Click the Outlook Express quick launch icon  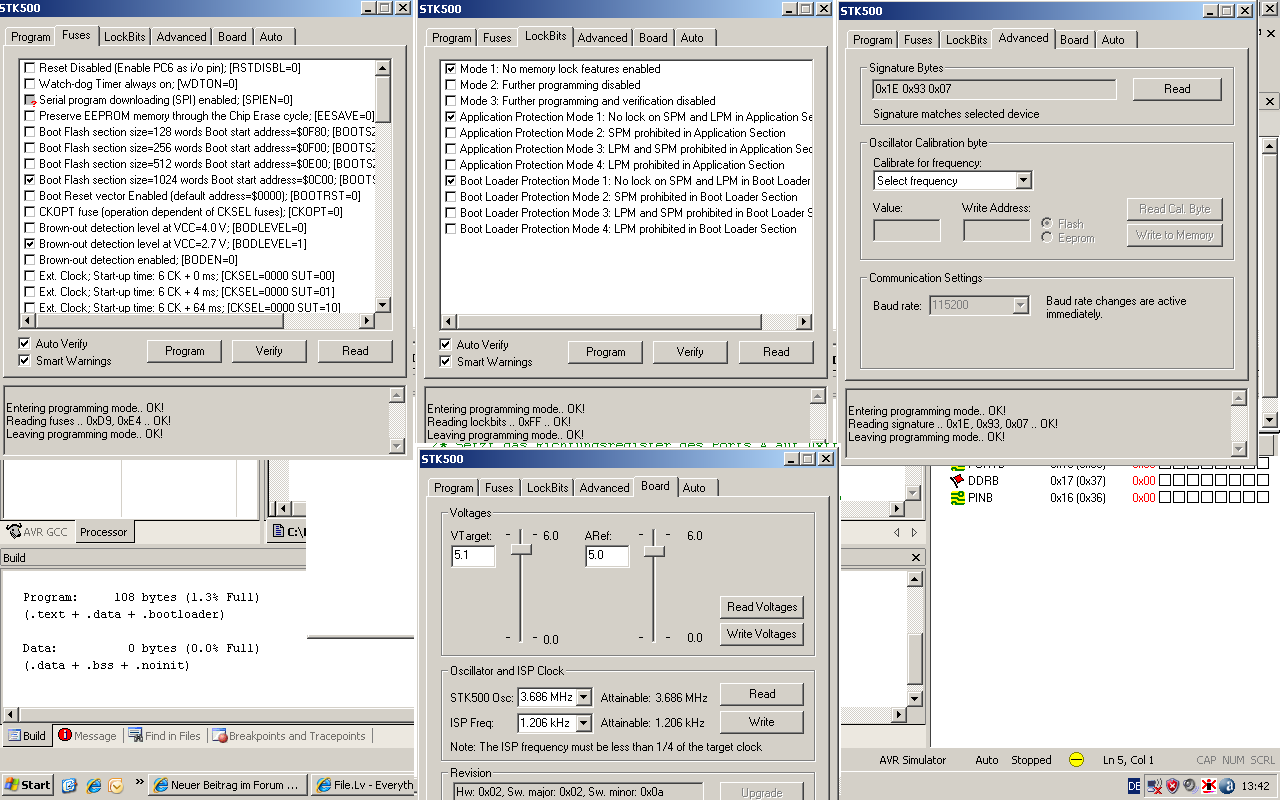pos(116,785)
